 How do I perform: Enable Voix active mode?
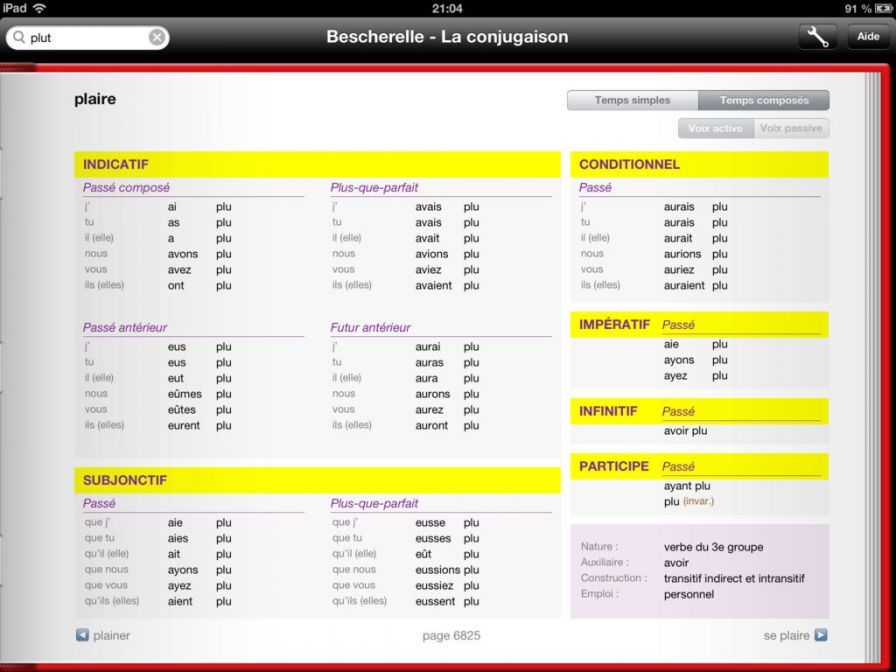click(715, 128)
